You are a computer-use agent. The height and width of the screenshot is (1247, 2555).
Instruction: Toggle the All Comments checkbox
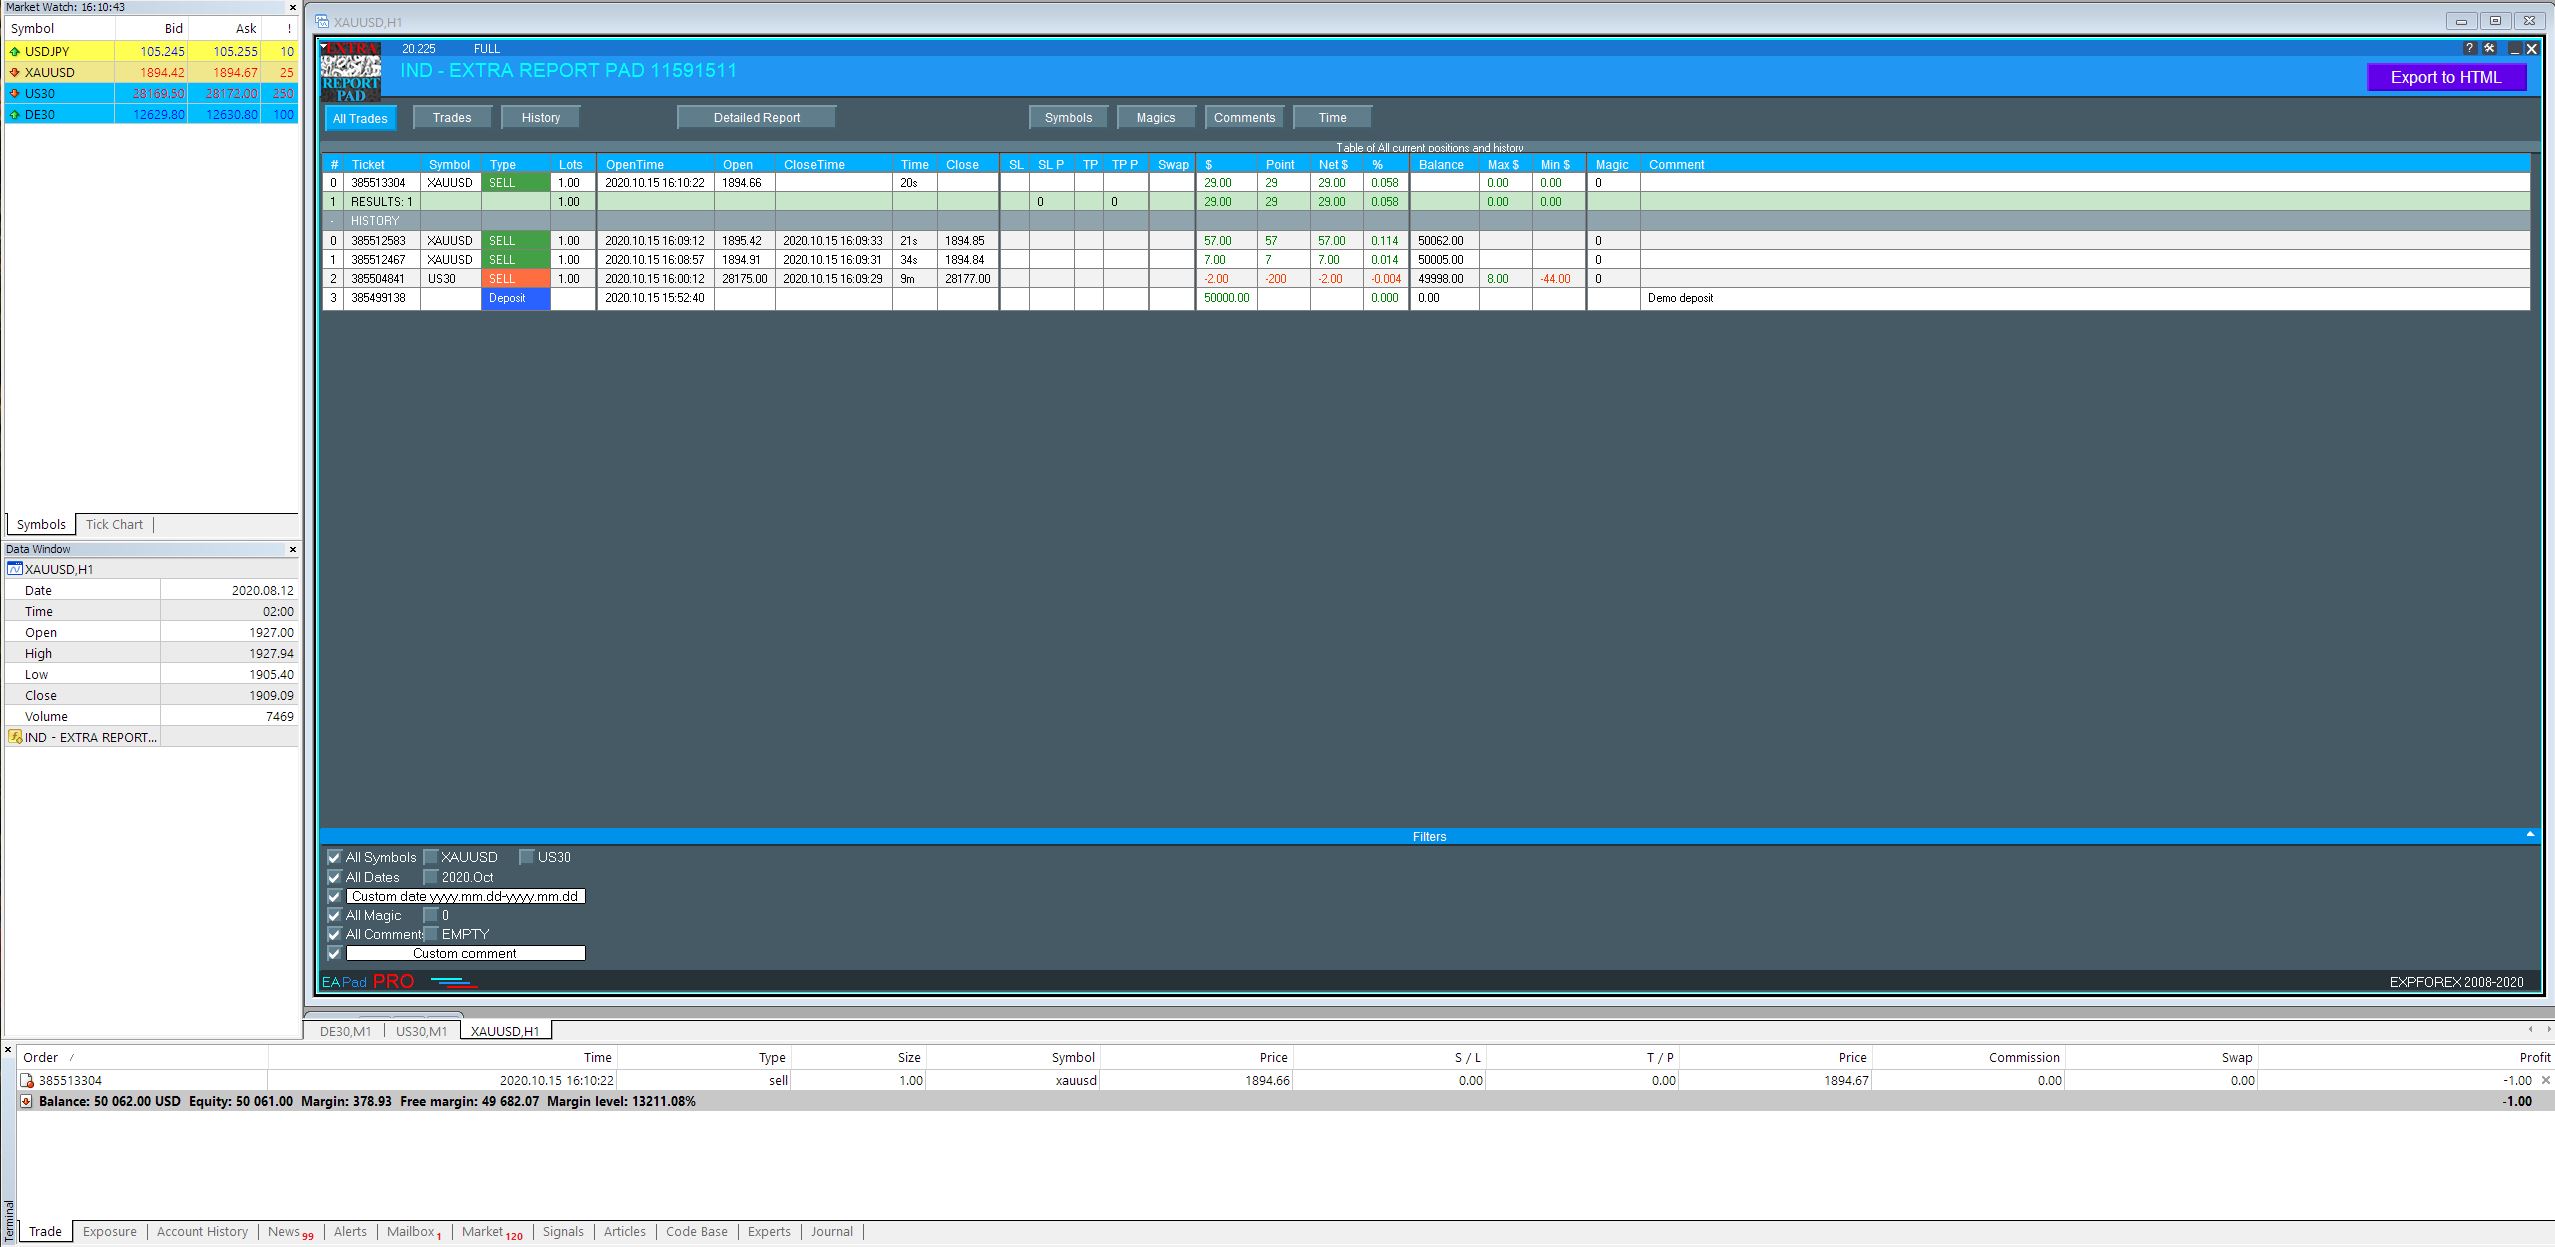coord(334,934)
